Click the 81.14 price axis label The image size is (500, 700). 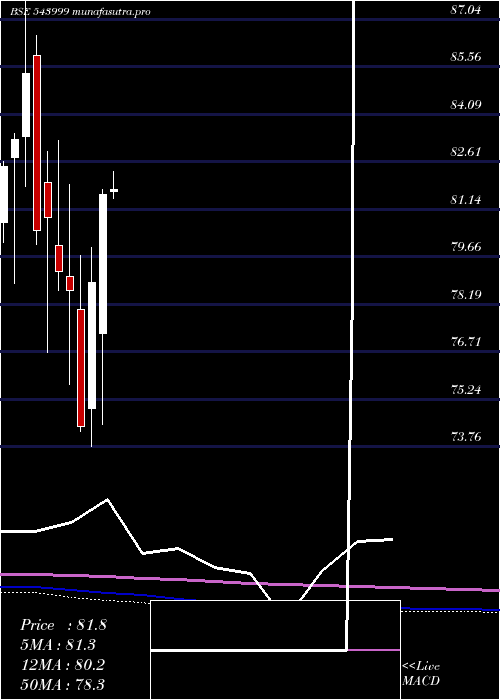(x=466, y=200)
